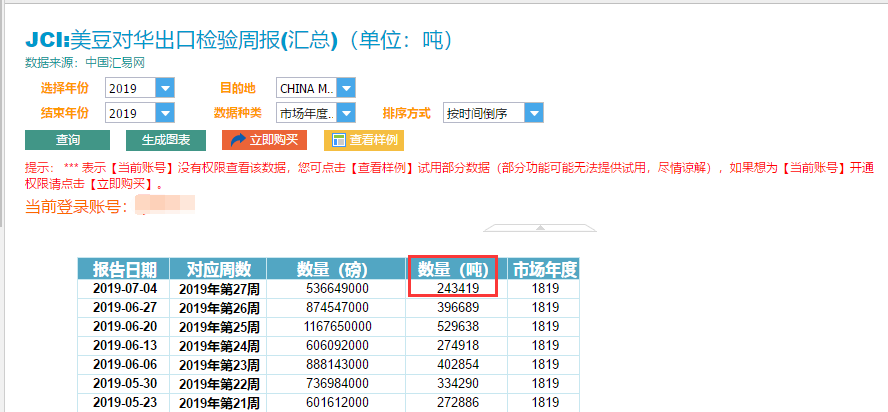Select the highlighted 243419 tonnage cell

point(456,288)
